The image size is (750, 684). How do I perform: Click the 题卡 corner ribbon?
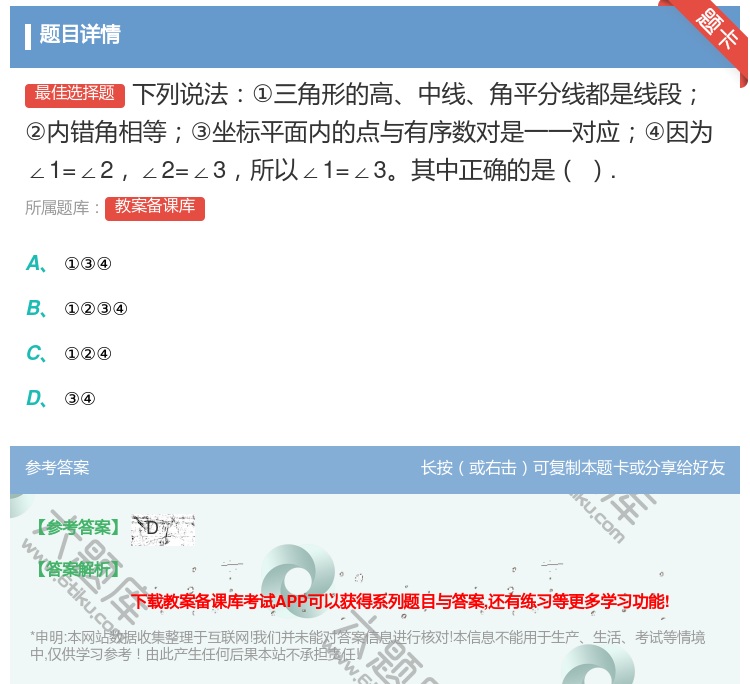point(715,31)
